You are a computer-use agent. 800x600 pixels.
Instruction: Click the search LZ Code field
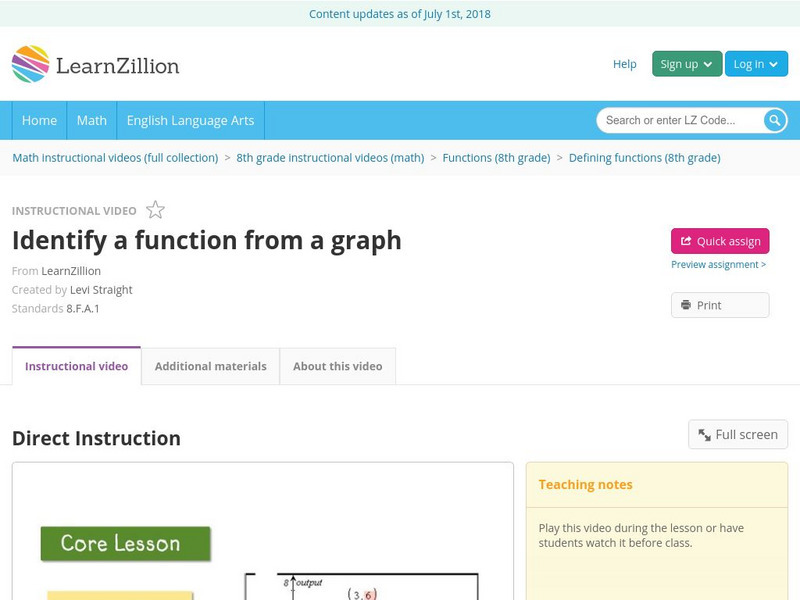pos(680,121)
